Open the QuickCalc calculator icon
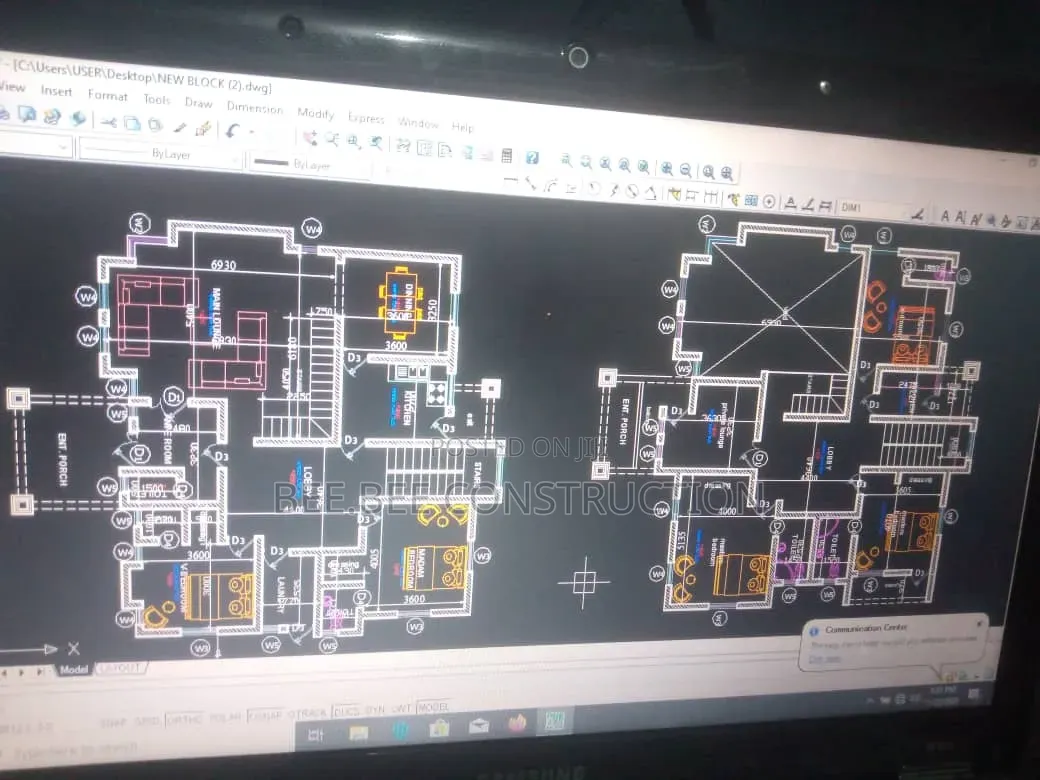The image size is (1040, 780). 507,155
